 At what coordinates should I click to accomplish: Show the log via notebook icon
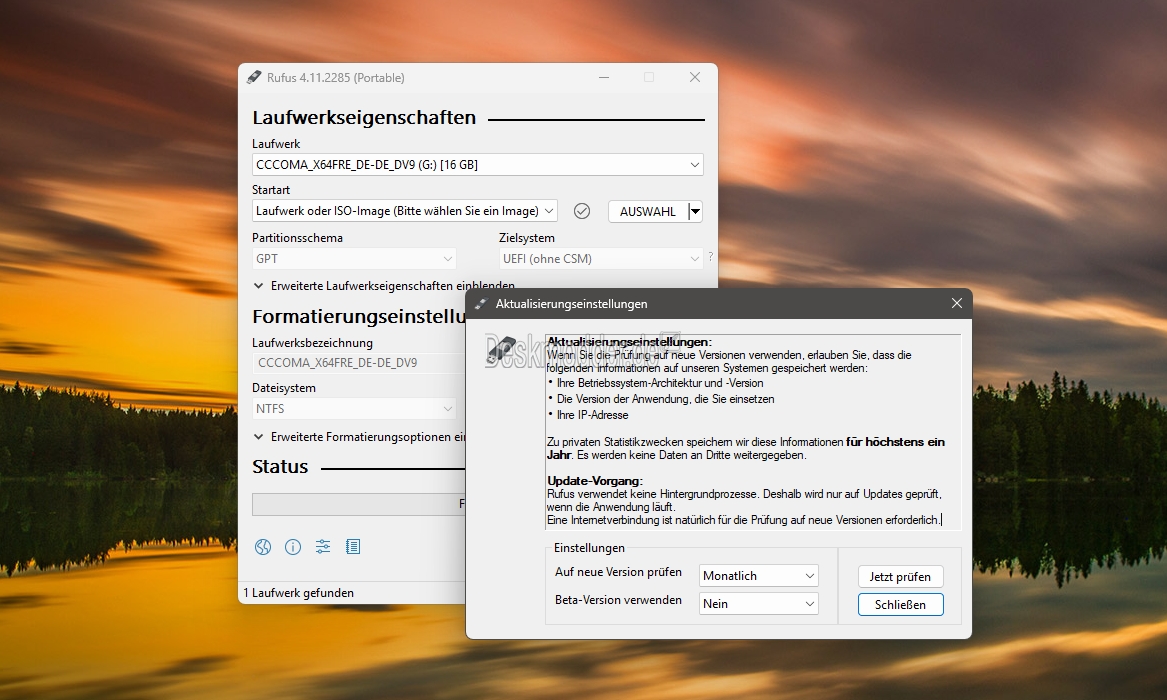click(x=353, y=547)
